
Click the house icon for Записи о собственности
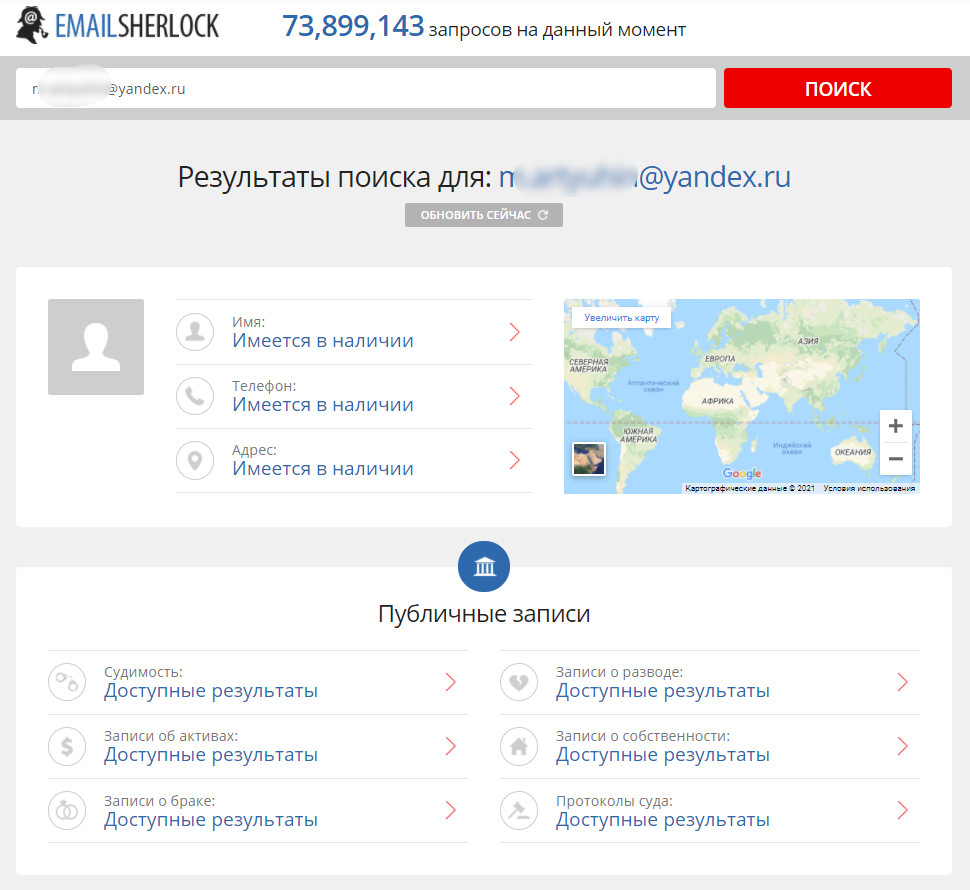(x=519, y=747)
